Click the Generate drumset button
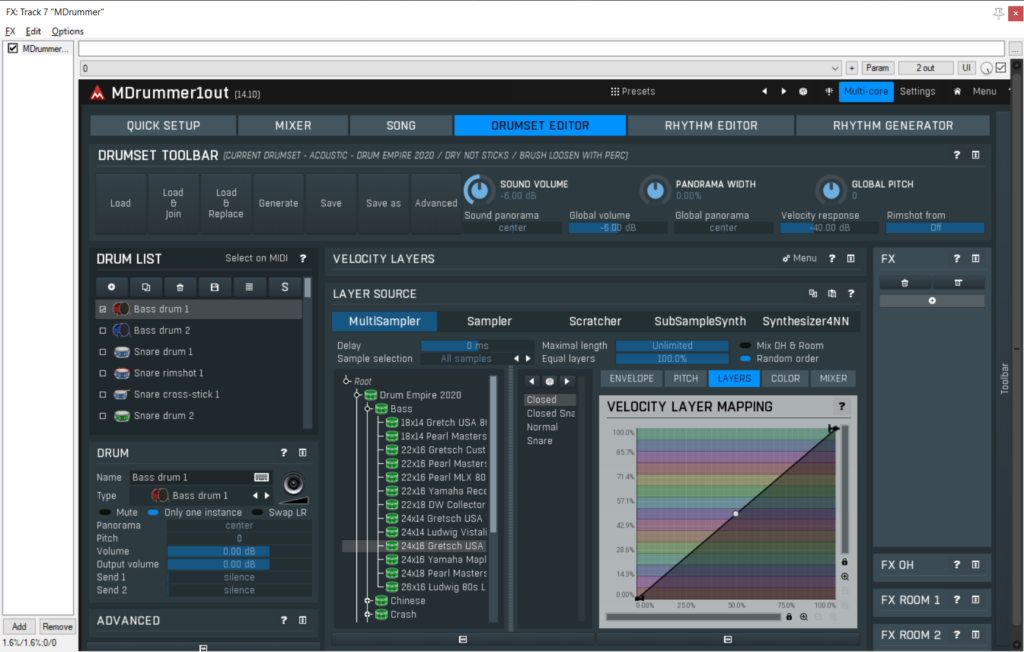 [278, 203]
